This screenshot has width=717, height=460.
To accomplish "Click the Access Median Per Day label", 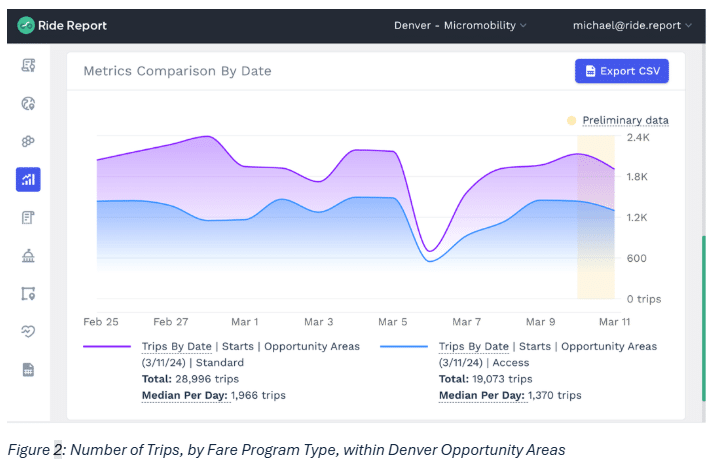I will (x=481, y=395).
